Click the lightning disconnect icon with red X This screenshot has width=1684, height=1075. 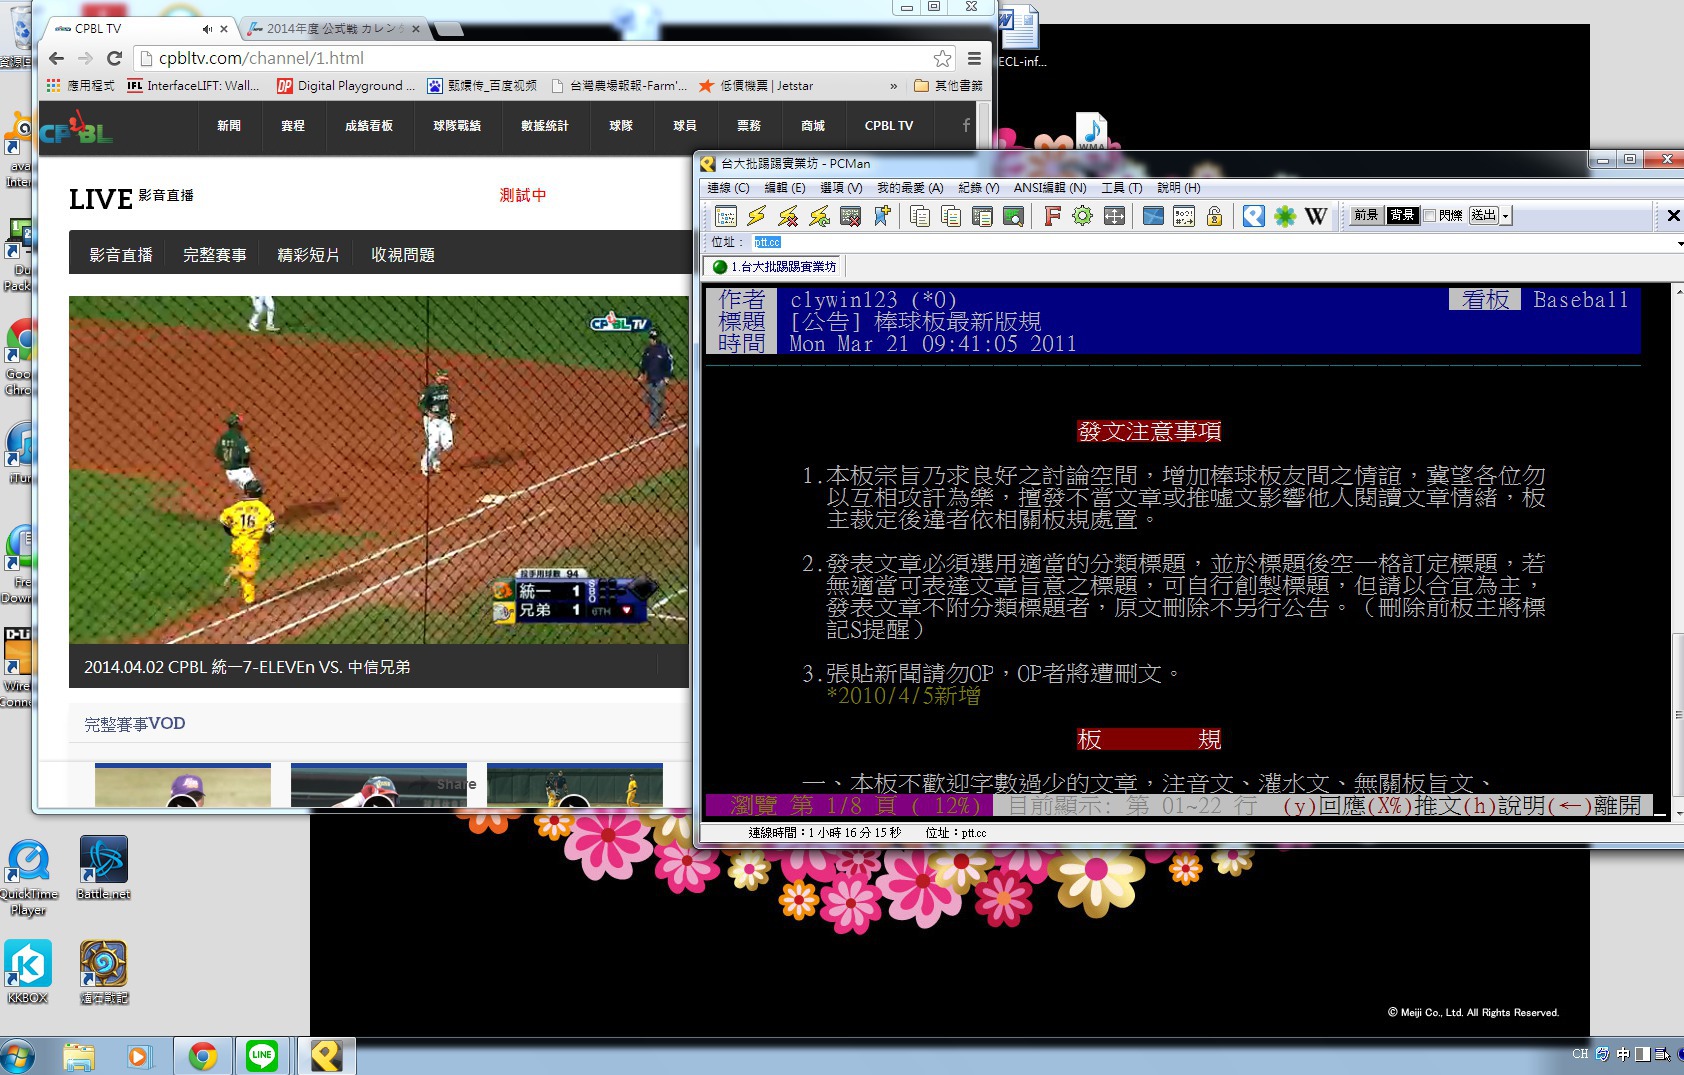[788, 216]
